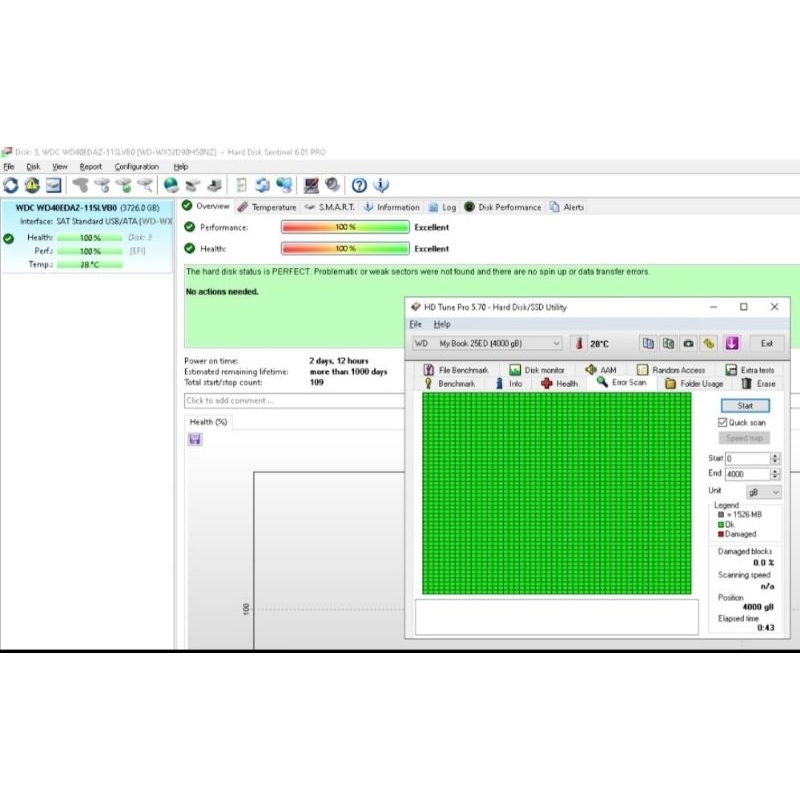Viewport: 800px width, 800px height.
Task: Click the computer monitor icon in Sentinel toolbar
Action: 311,185
